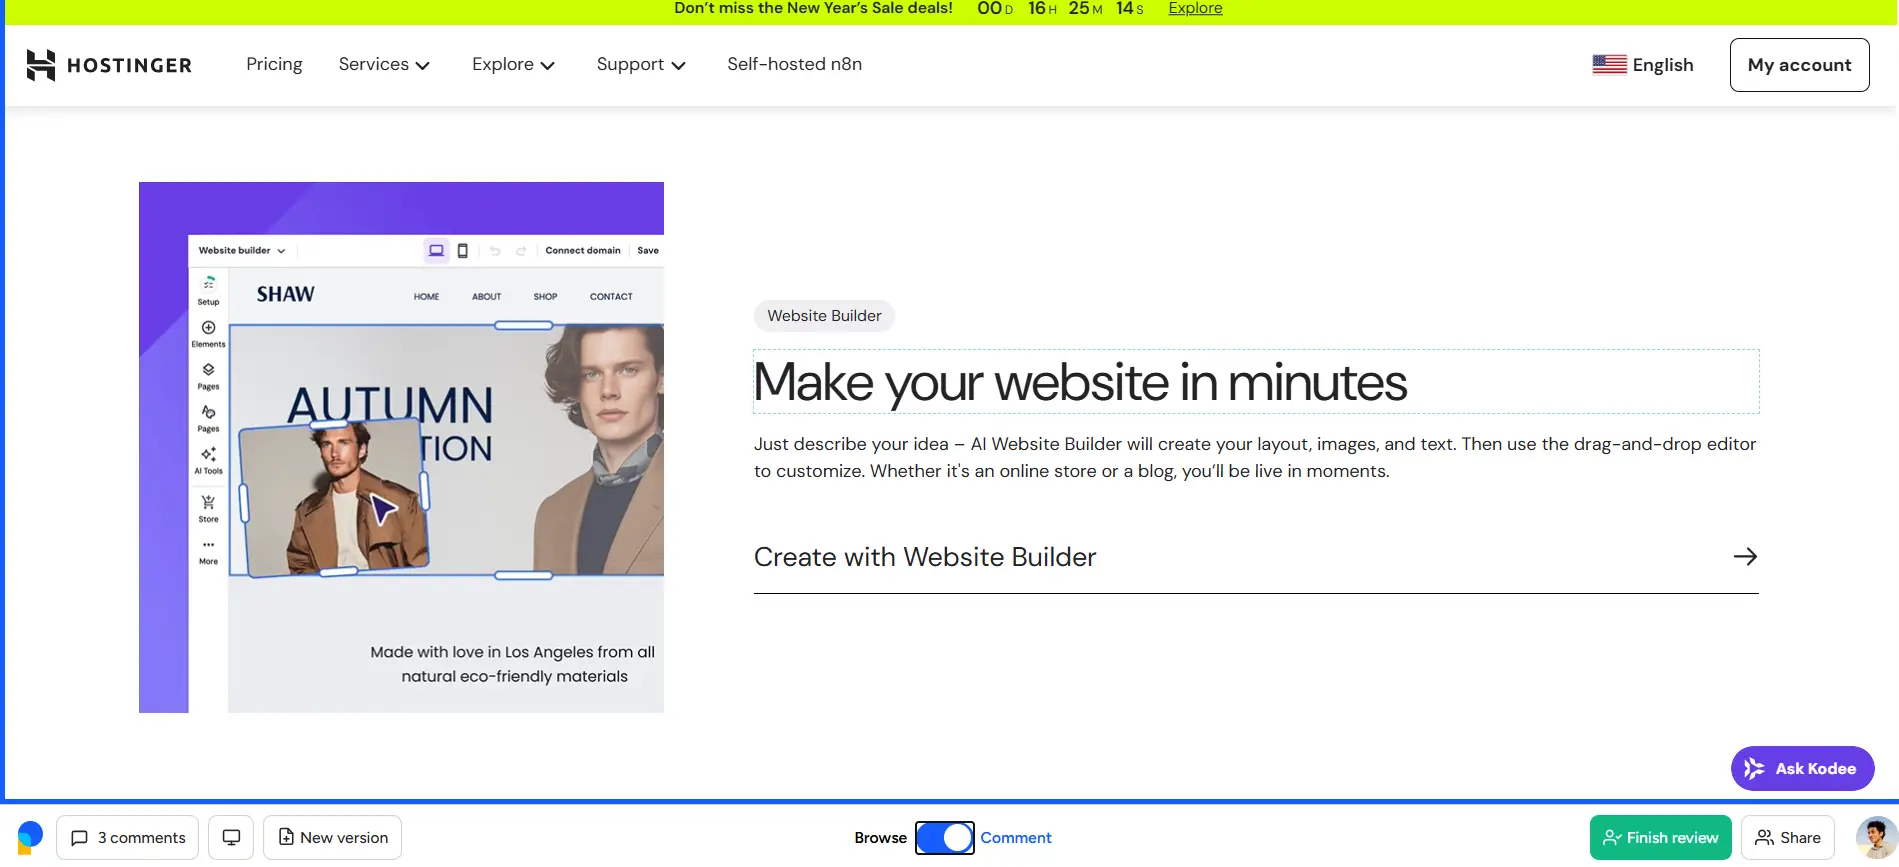The height and width of the screenshot is (867, 1899).
Task: Open the Ask Kodee chat assistant
Action: pyautogui.click(x=1802, y=768)
